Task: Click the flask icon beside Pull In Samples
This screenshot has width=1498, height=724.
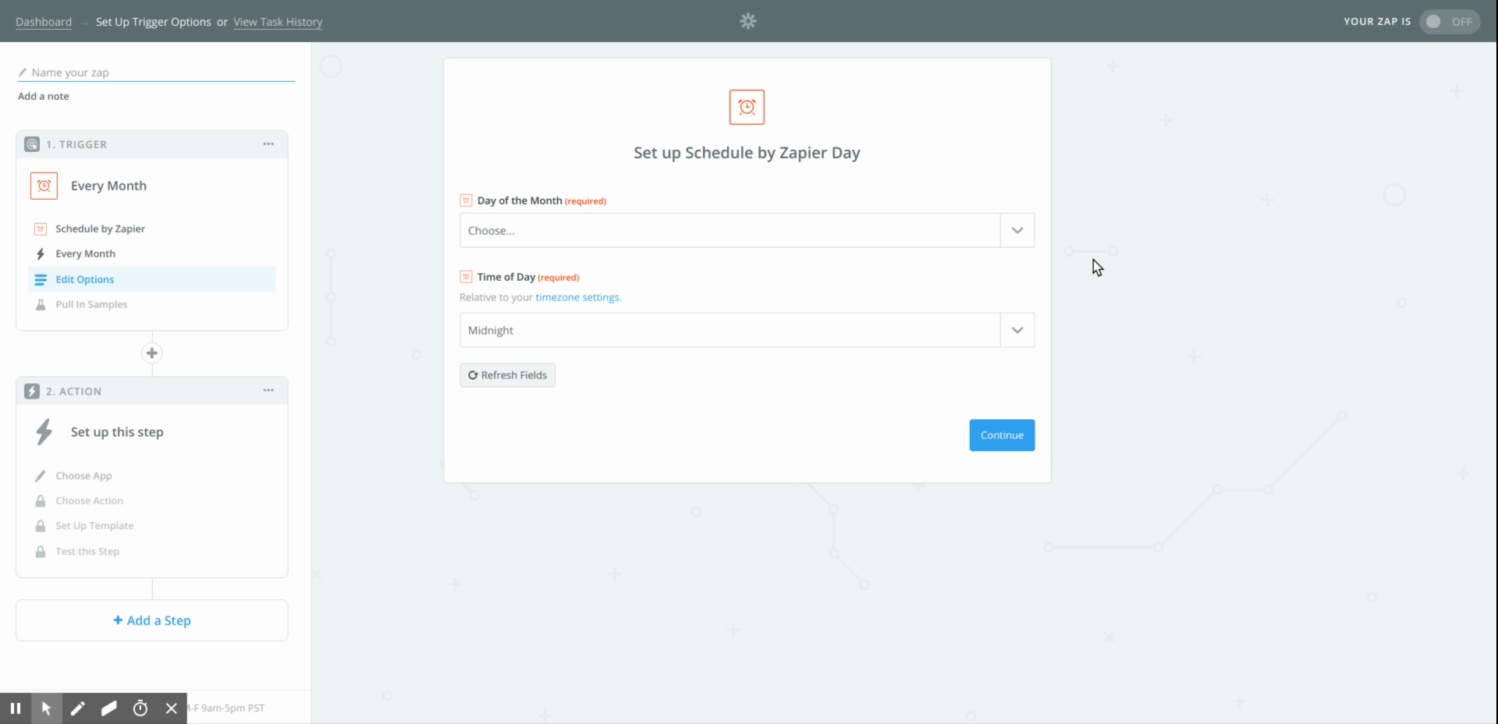Action: click(x=39, y=304)
